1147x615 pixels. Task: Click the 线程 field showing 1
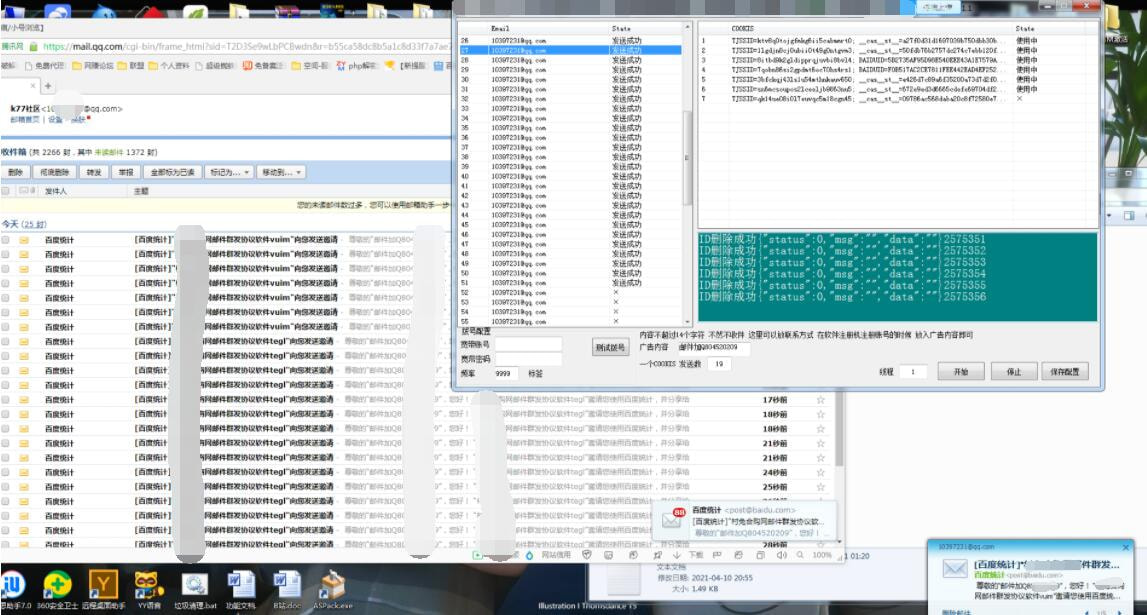913,371
